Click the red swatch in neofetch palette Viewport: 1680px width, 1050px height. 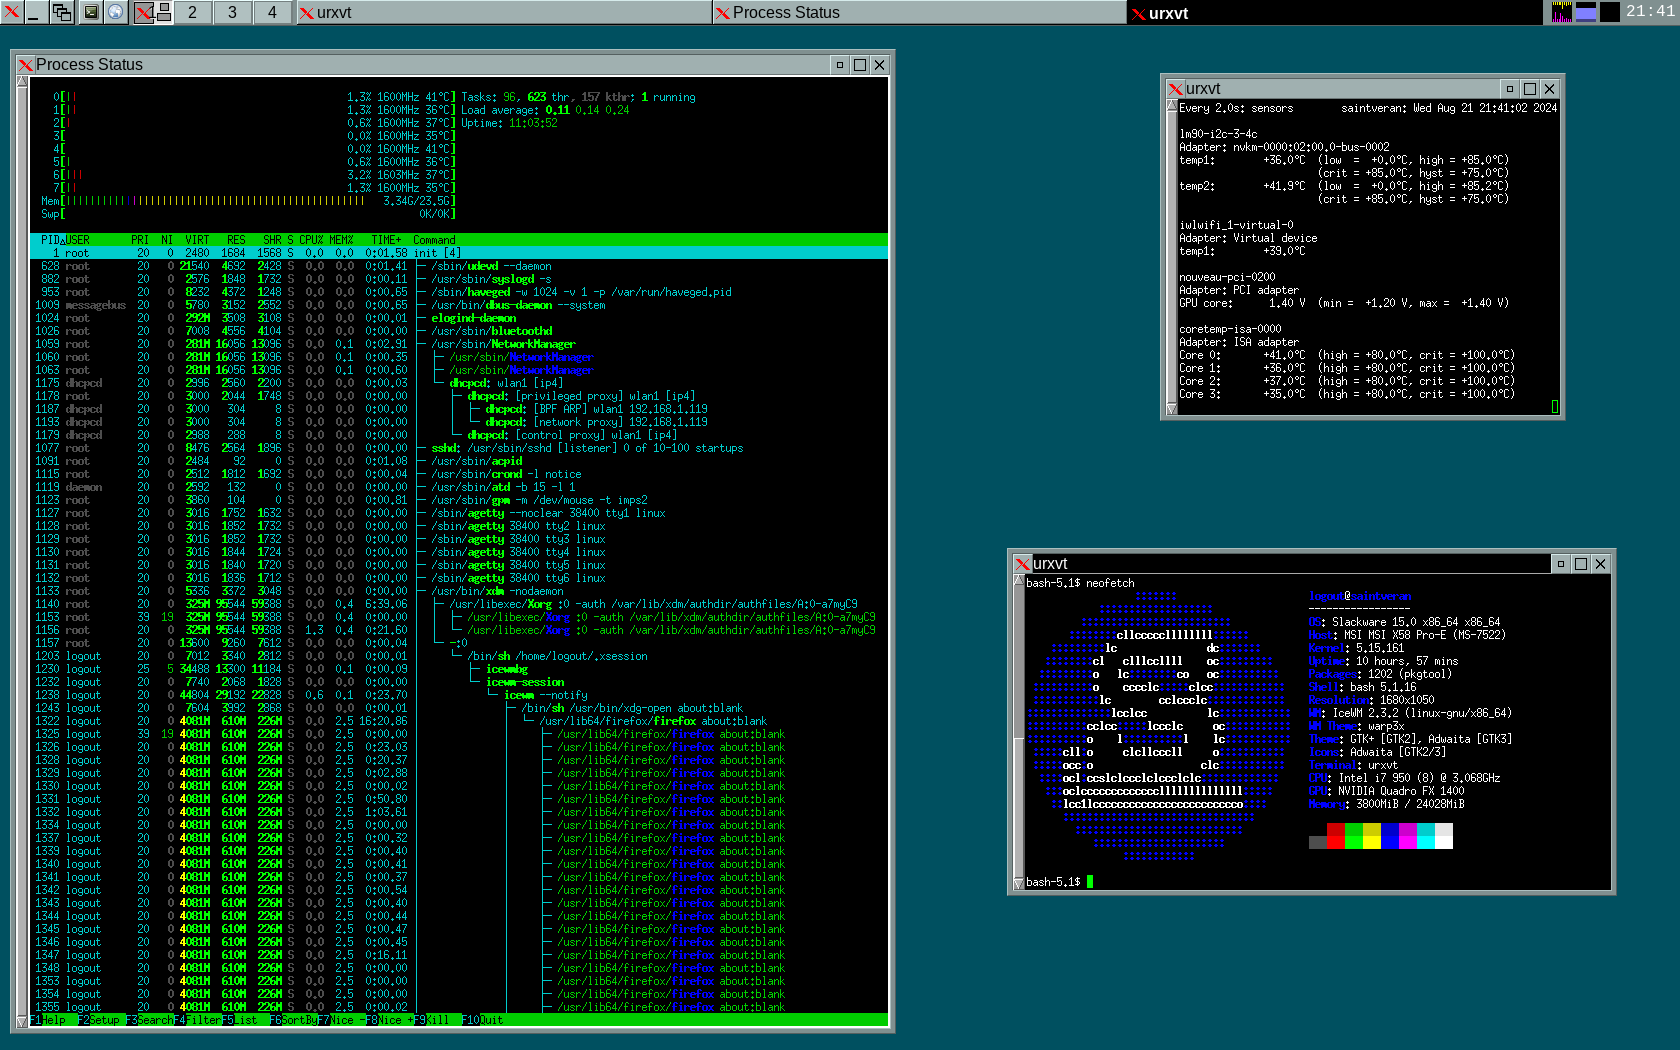[x=1336, y=836]
